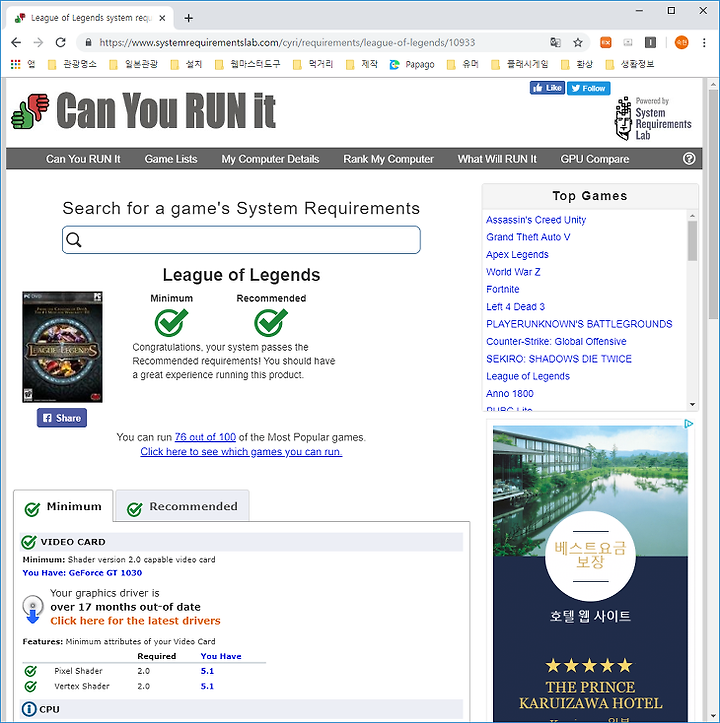
Task: Share on Facebook with the Share button
Action: (x=62, y=418)
